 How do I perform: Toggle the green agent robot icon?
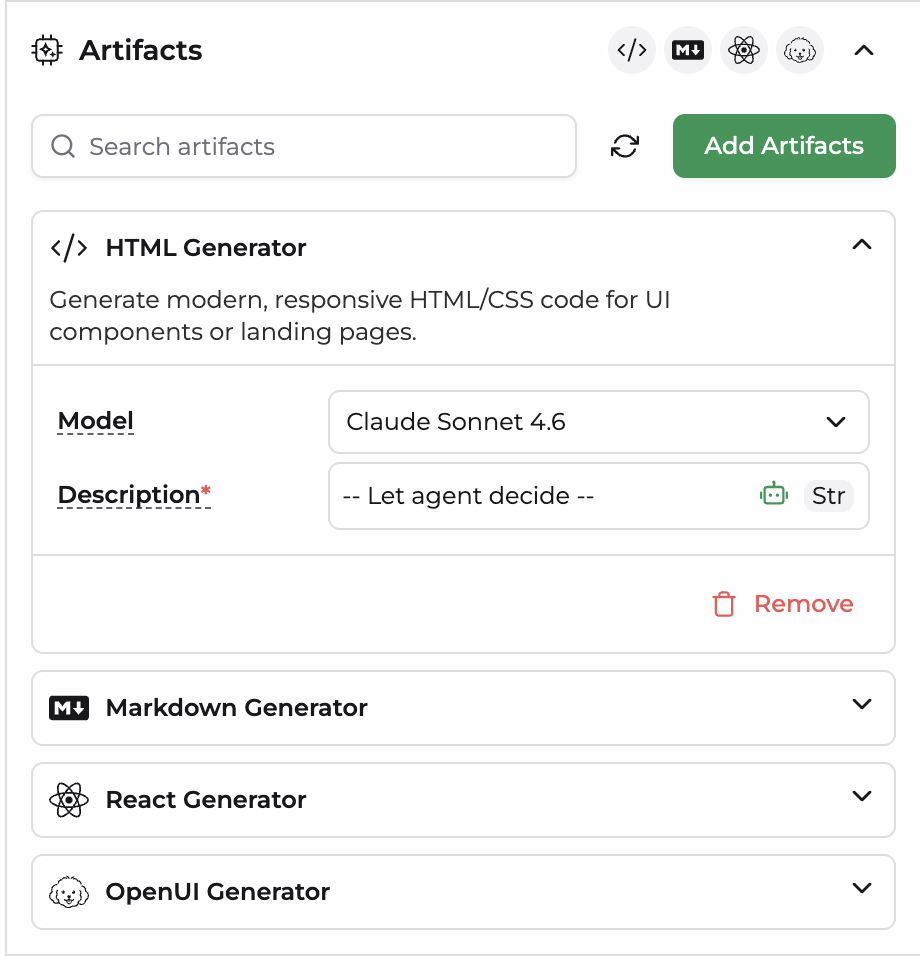click(774, 494)
